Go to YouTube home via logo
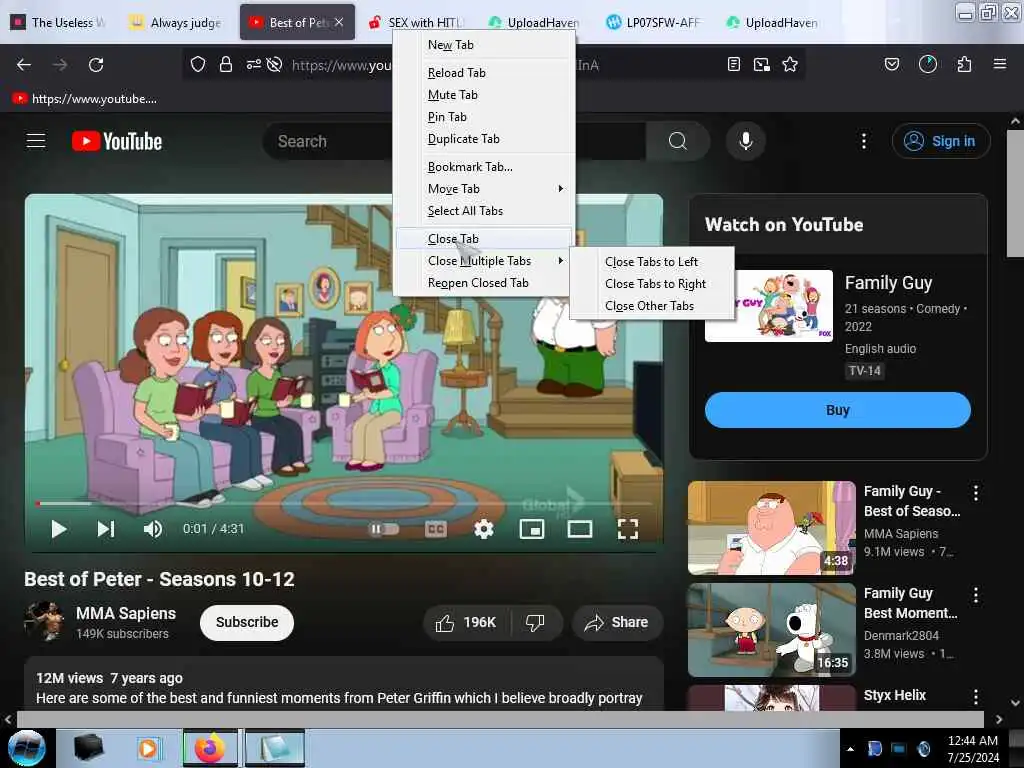Screen dimensions: 1024x768 click(x=117, y=141)
